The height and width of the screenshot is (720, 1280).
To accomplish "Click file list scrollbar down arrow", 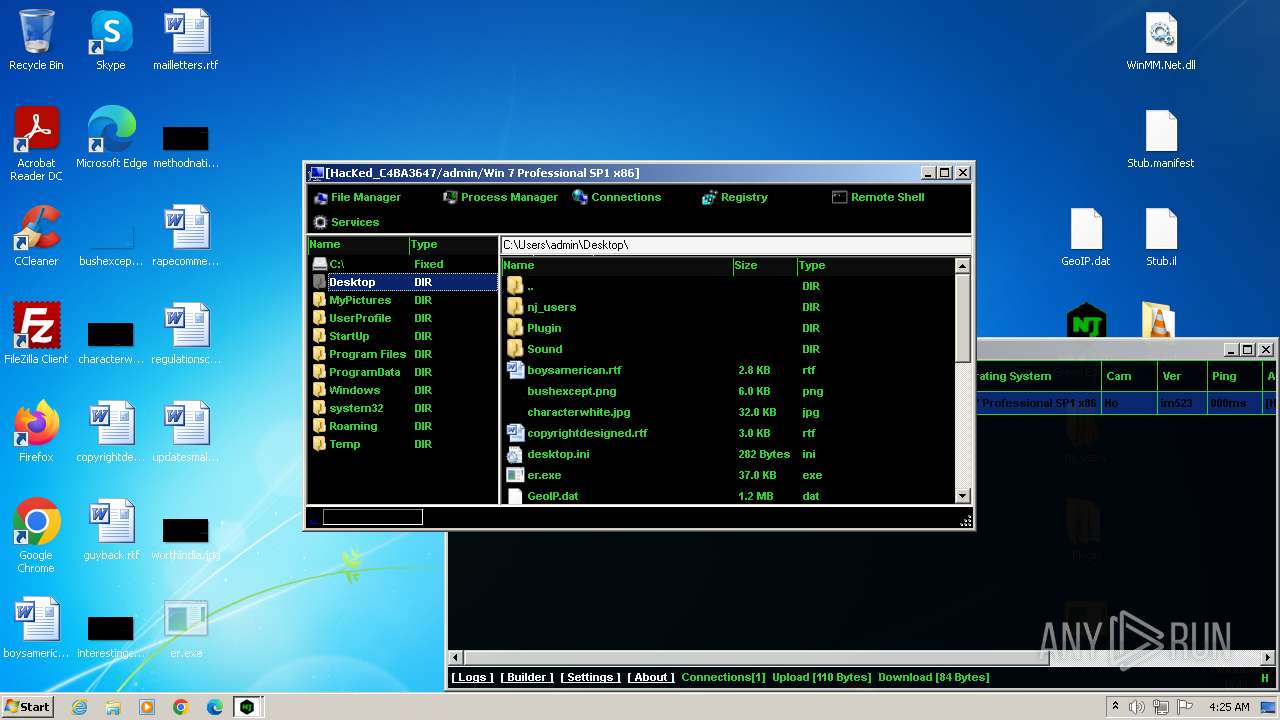I will pos(962,495).
